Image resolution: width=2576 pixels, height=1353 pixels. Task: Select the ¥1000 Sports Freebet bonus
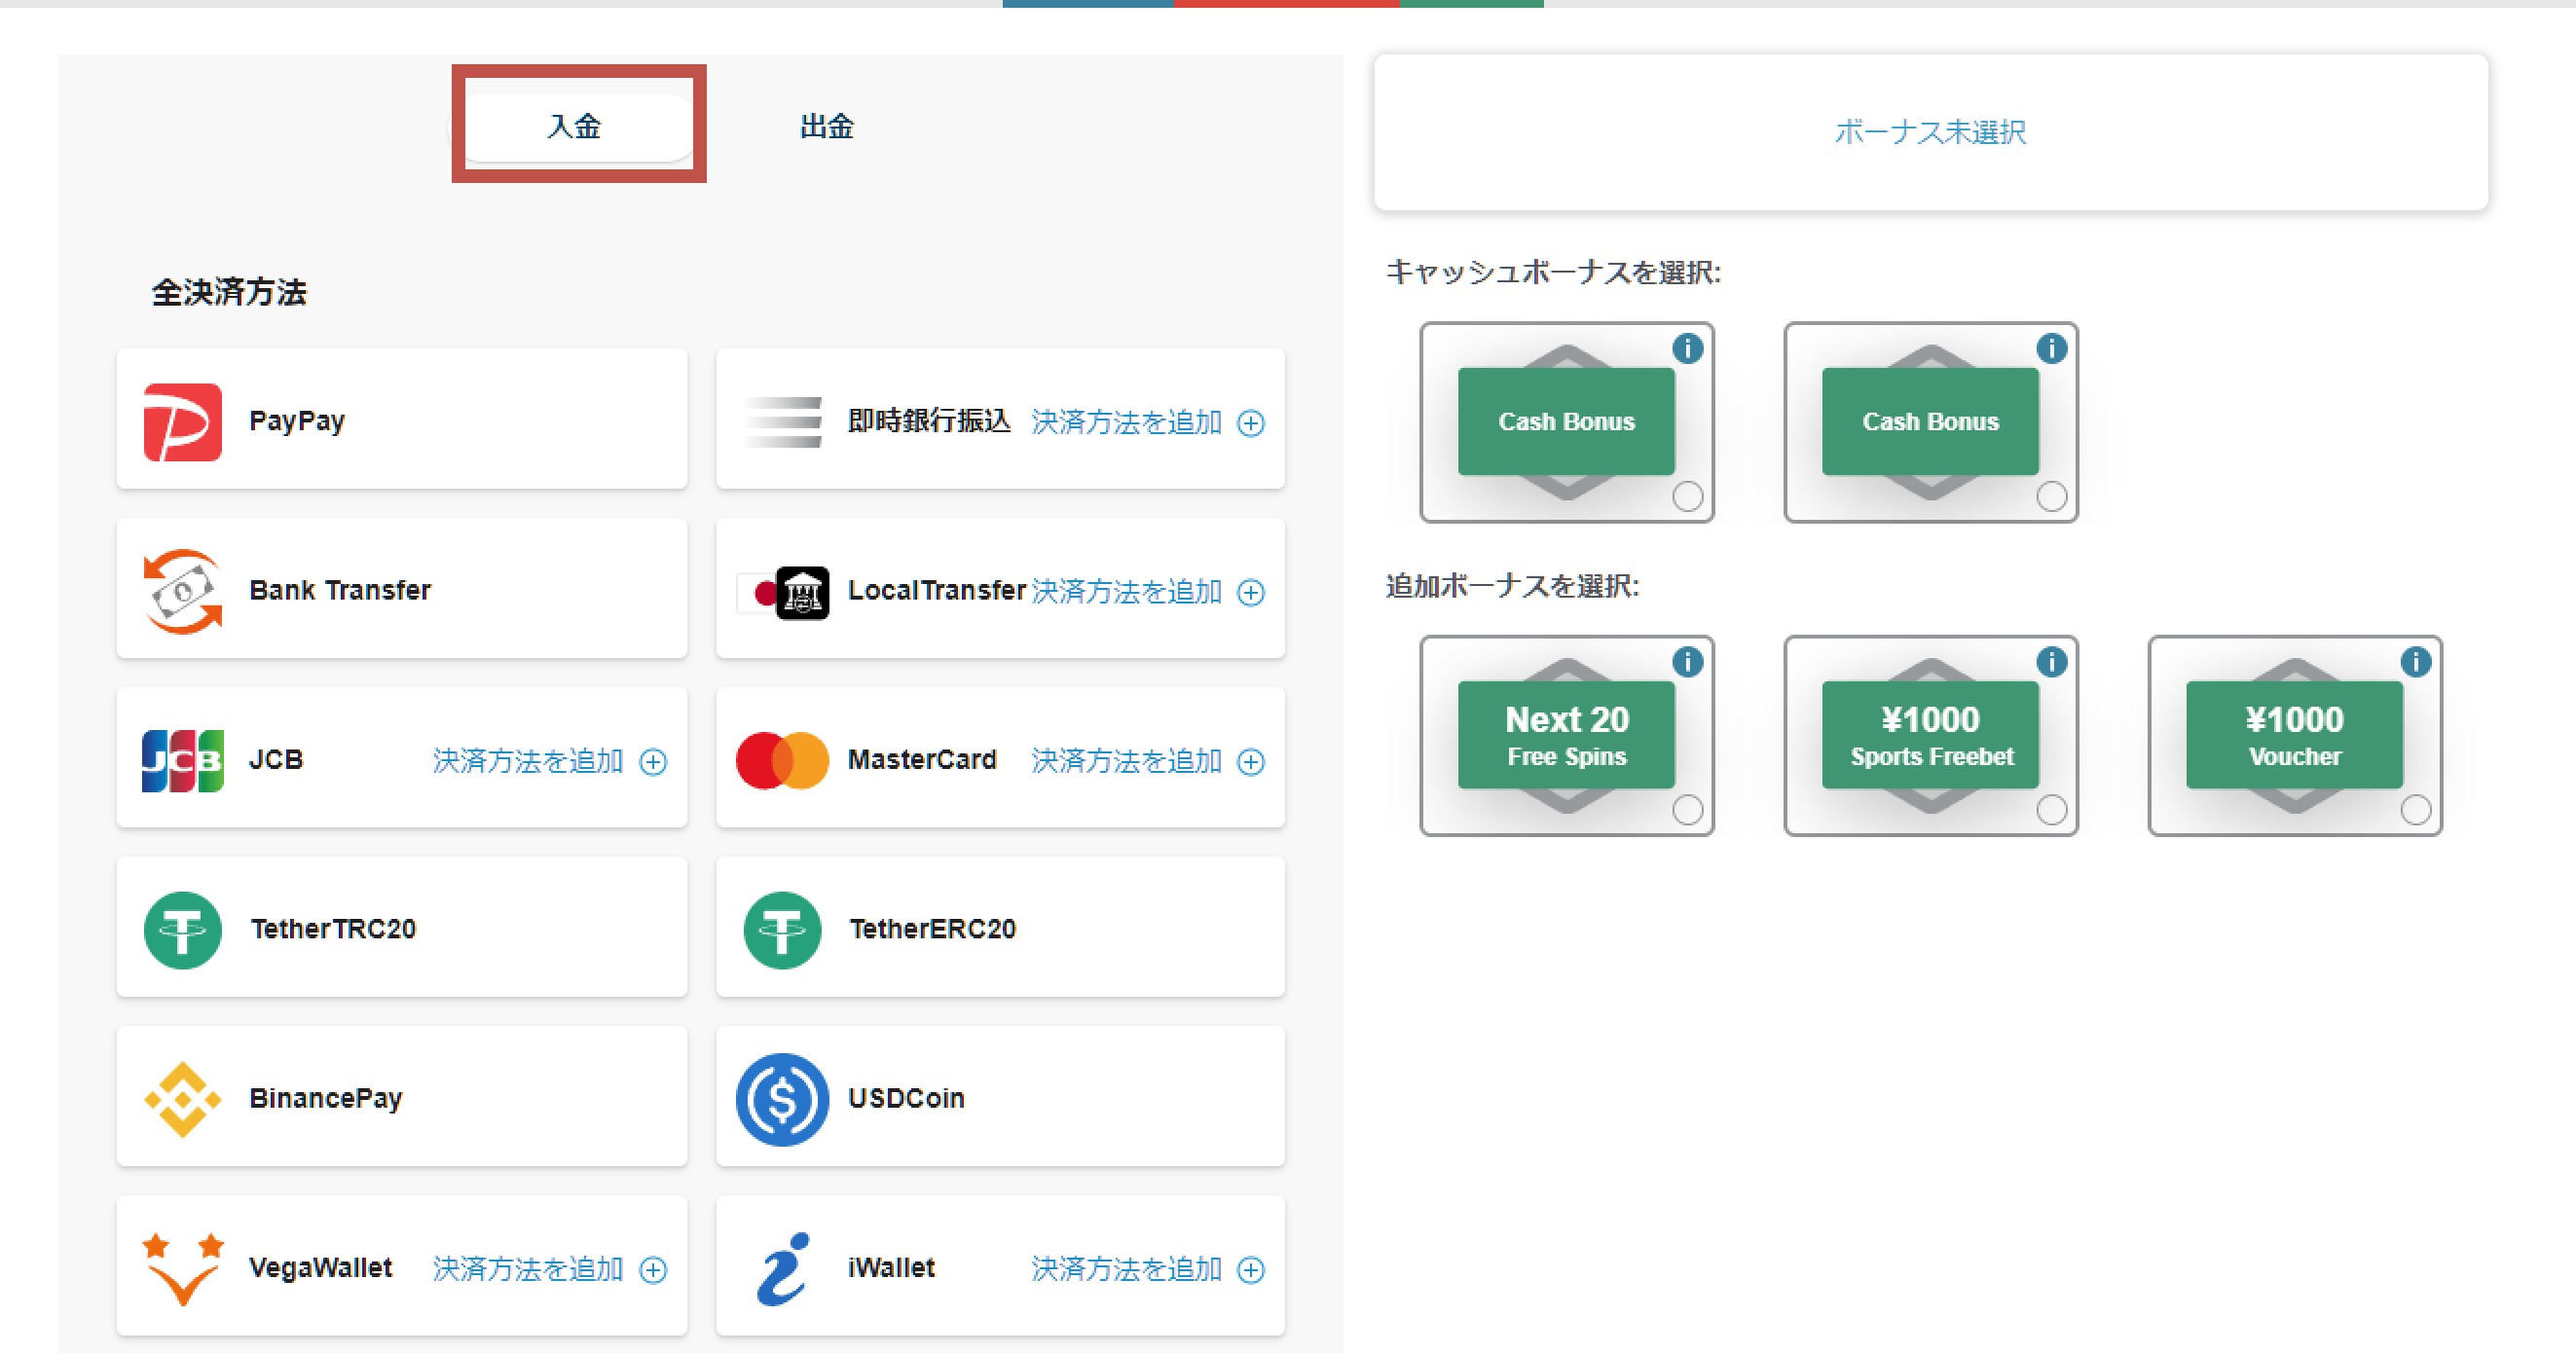(1930, 734)
